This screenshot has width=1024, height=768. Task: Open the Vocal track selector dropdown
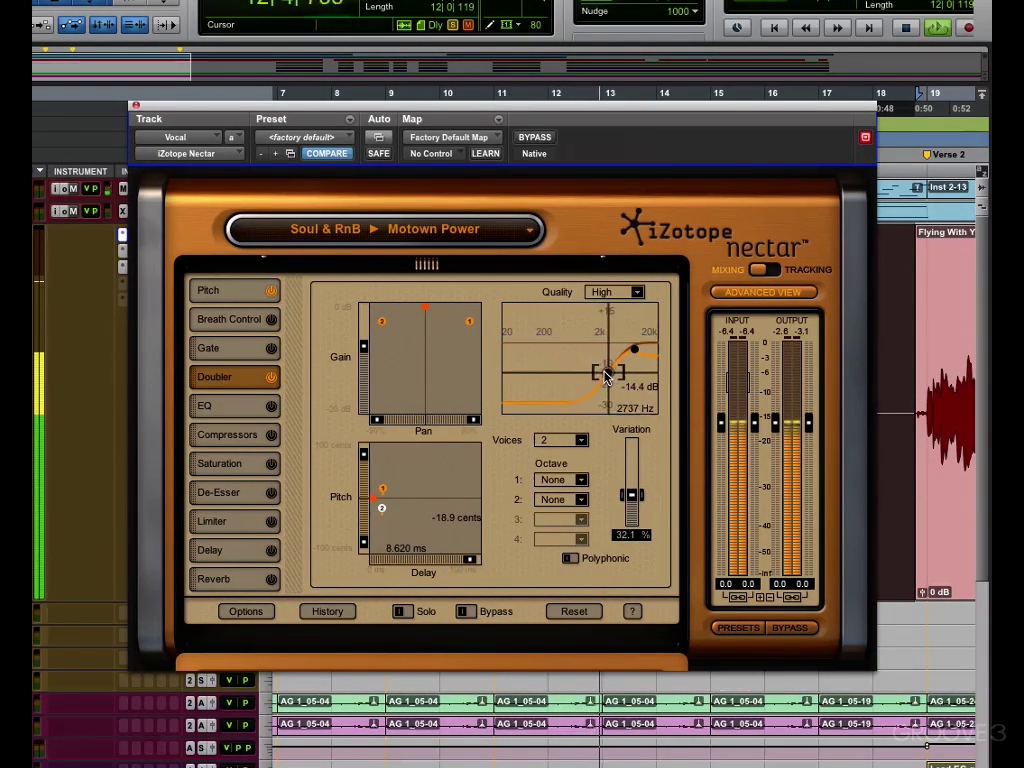tap(178, 137)
